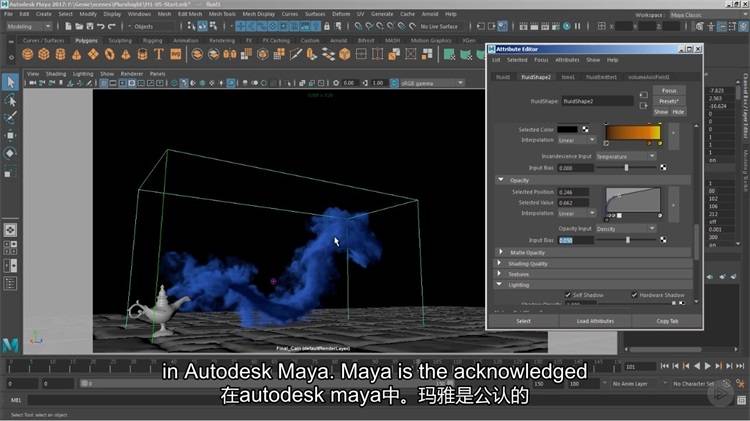Click the Hide button in Attribute Editor
The height and width of the screenshot is (421, 750).
tap(678, 111)
